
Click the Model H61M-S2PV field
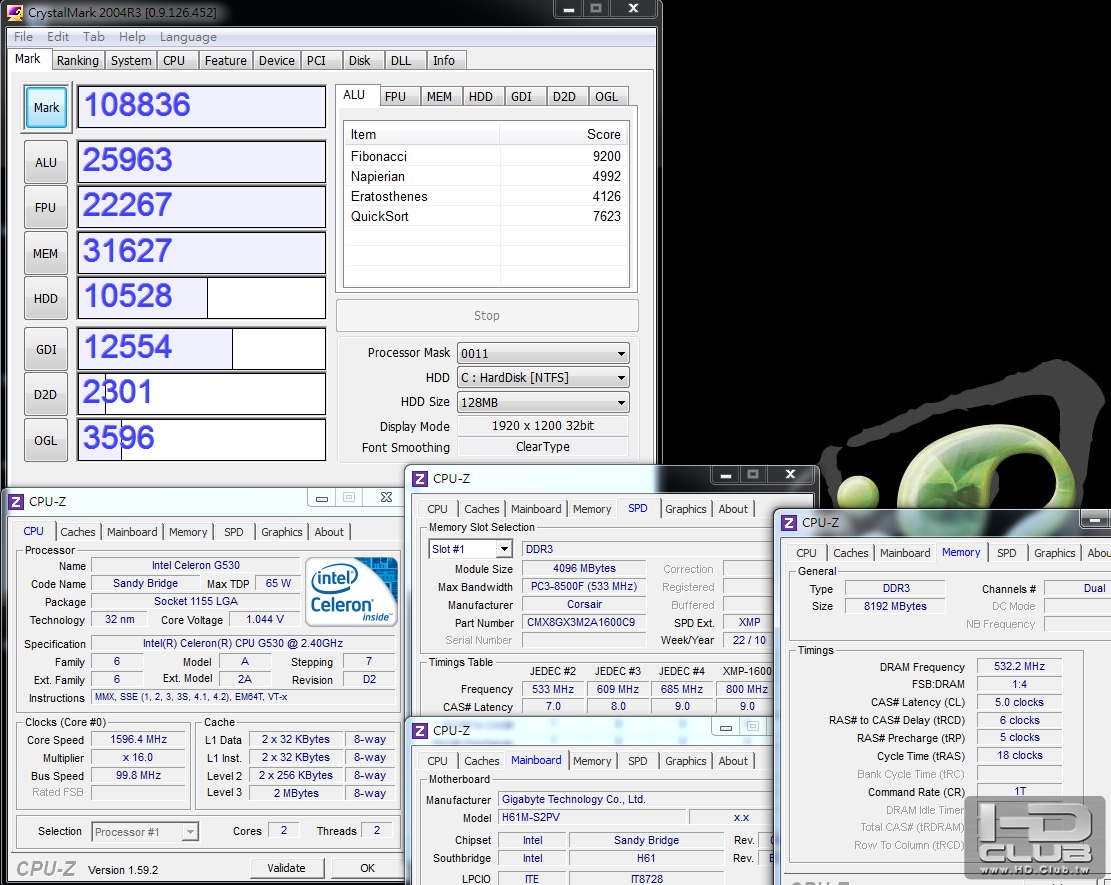coord(592,817)
